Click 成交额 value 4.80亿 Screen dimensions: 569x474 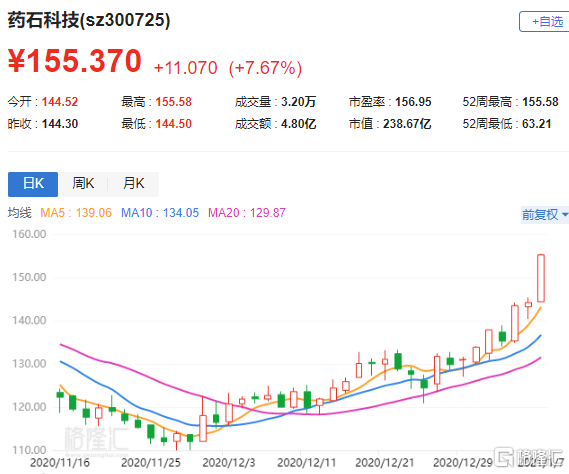point(298,124)
